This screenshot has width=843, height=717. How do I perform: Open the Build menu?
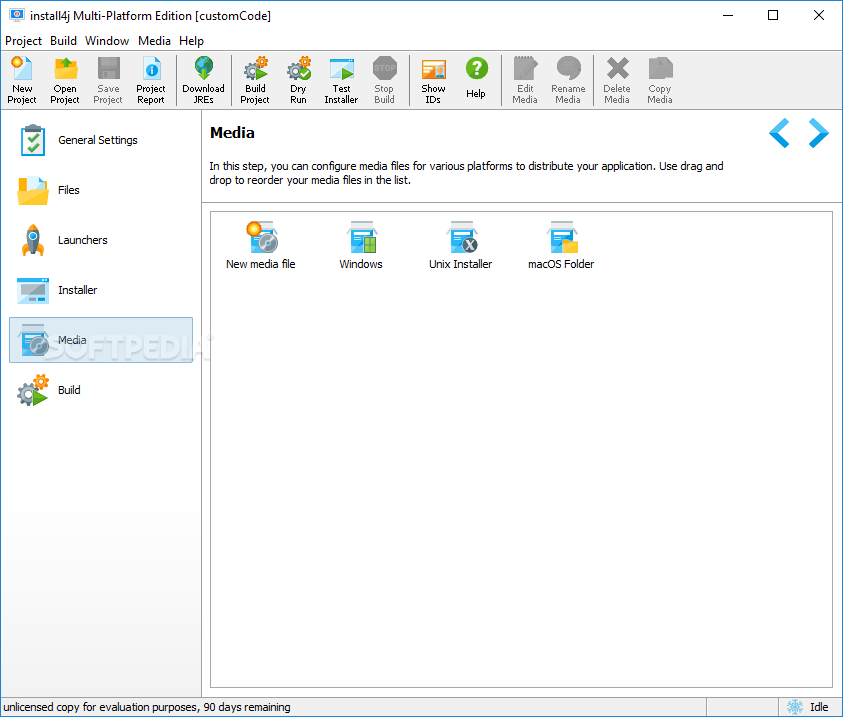tap(63, 41)
